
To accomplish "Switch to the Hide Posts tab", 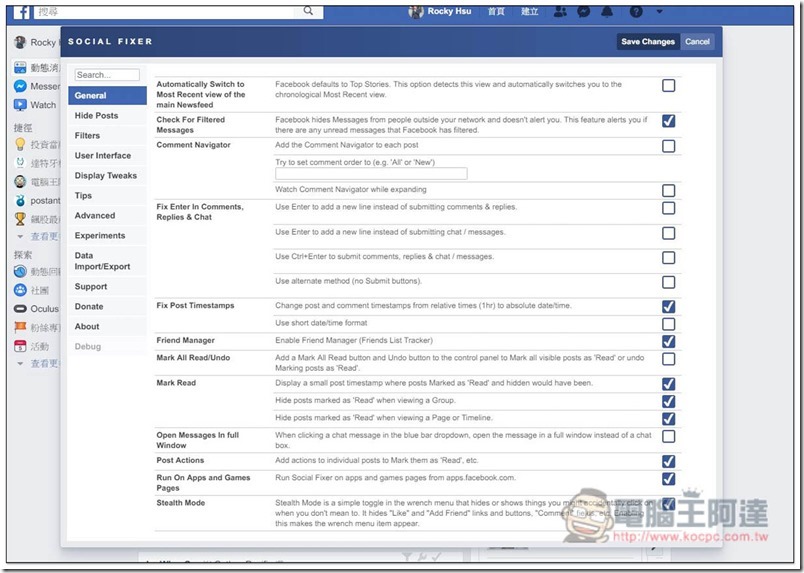I will coord(96,116).
